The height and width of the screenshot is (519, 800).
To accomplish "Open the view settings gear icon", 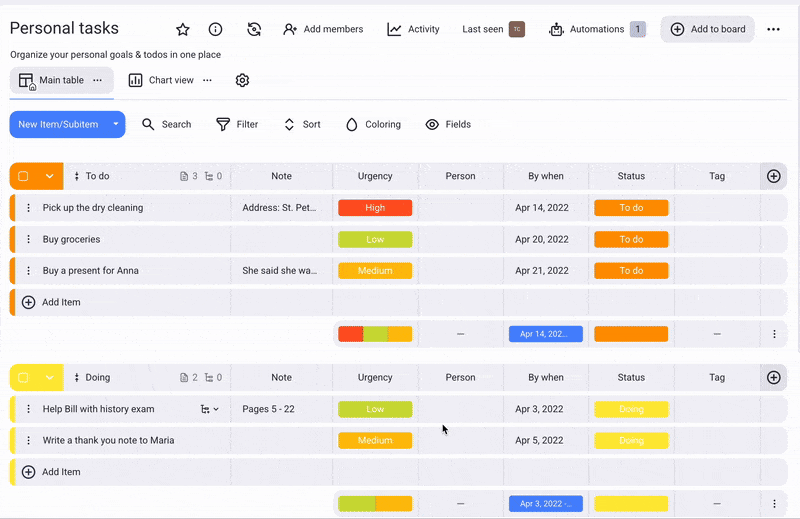I will [x=242, y=80].
